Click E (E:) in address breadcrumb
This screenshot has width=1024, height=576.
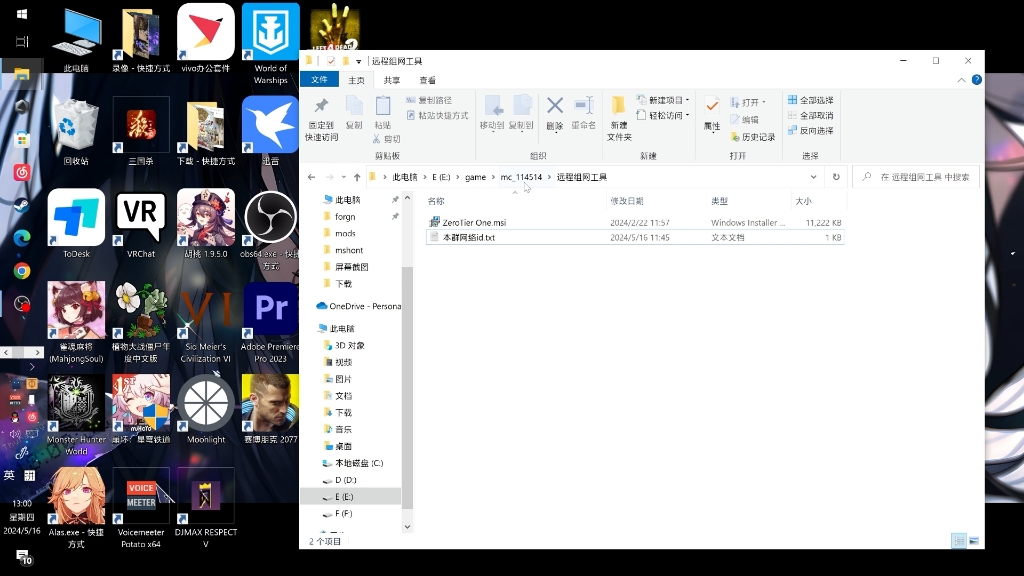[441, 177]
